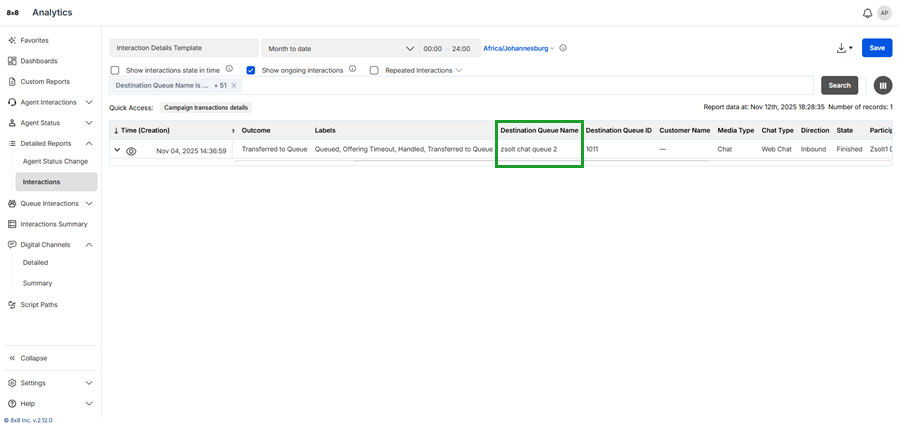Click info icon beside Show ongoing interactions

[351, 70]
